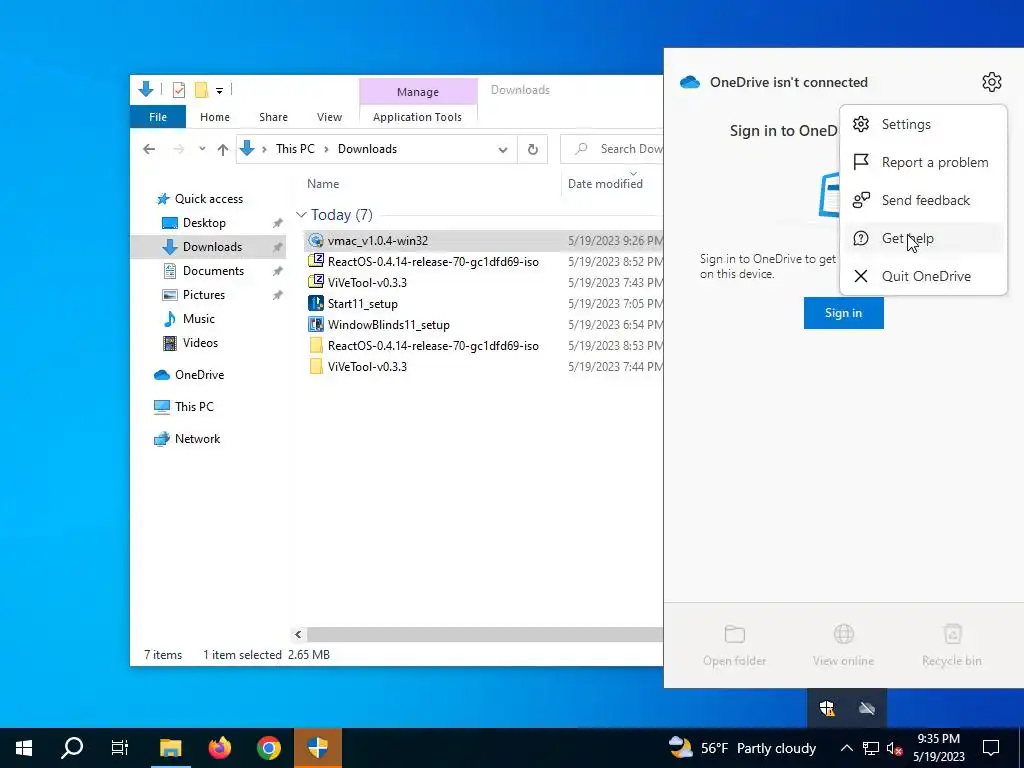Open the Windows Start menu
Image resolution: width=1024 pixels, height=768 pixels.
coord(24,748)
